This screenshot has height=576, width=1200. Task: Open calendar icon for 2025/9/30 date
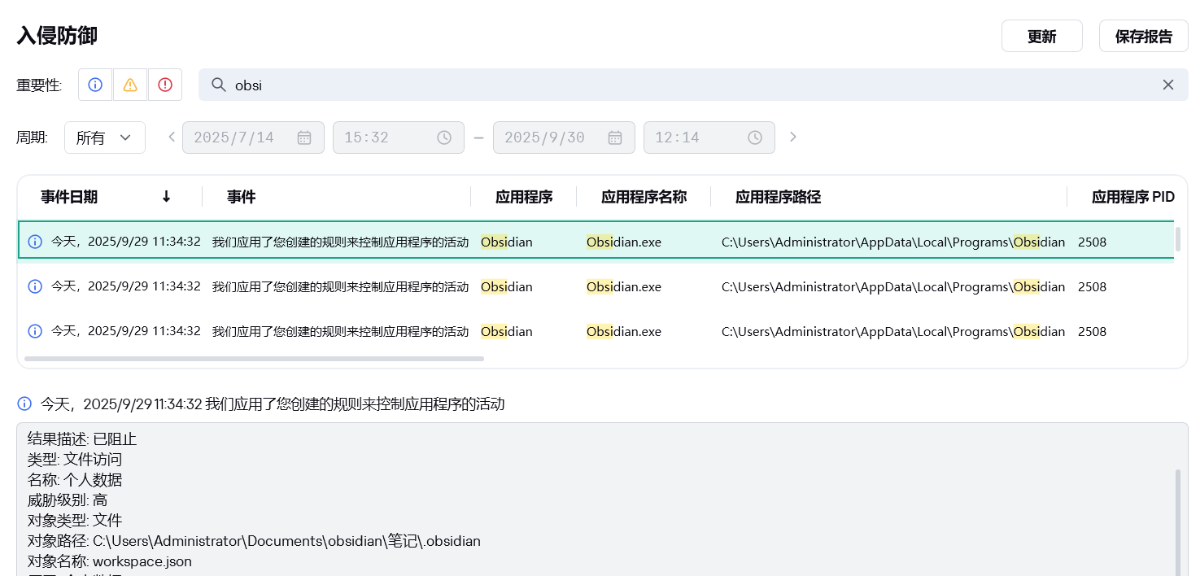pos(615,137)
